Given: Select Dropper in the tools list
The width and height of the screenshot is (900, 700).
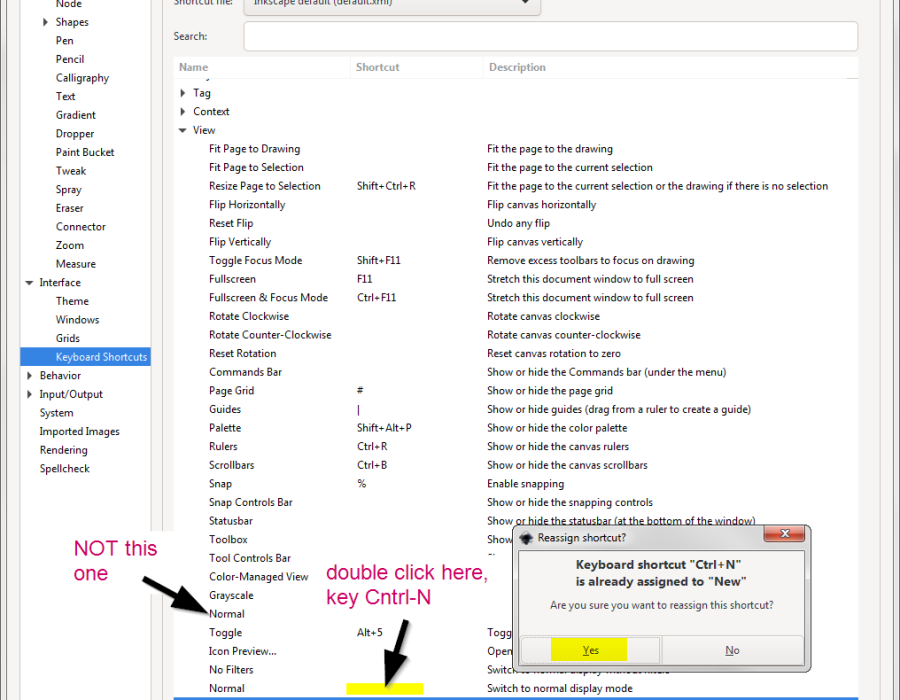Looking at the screenshot, I should [75, 134].
